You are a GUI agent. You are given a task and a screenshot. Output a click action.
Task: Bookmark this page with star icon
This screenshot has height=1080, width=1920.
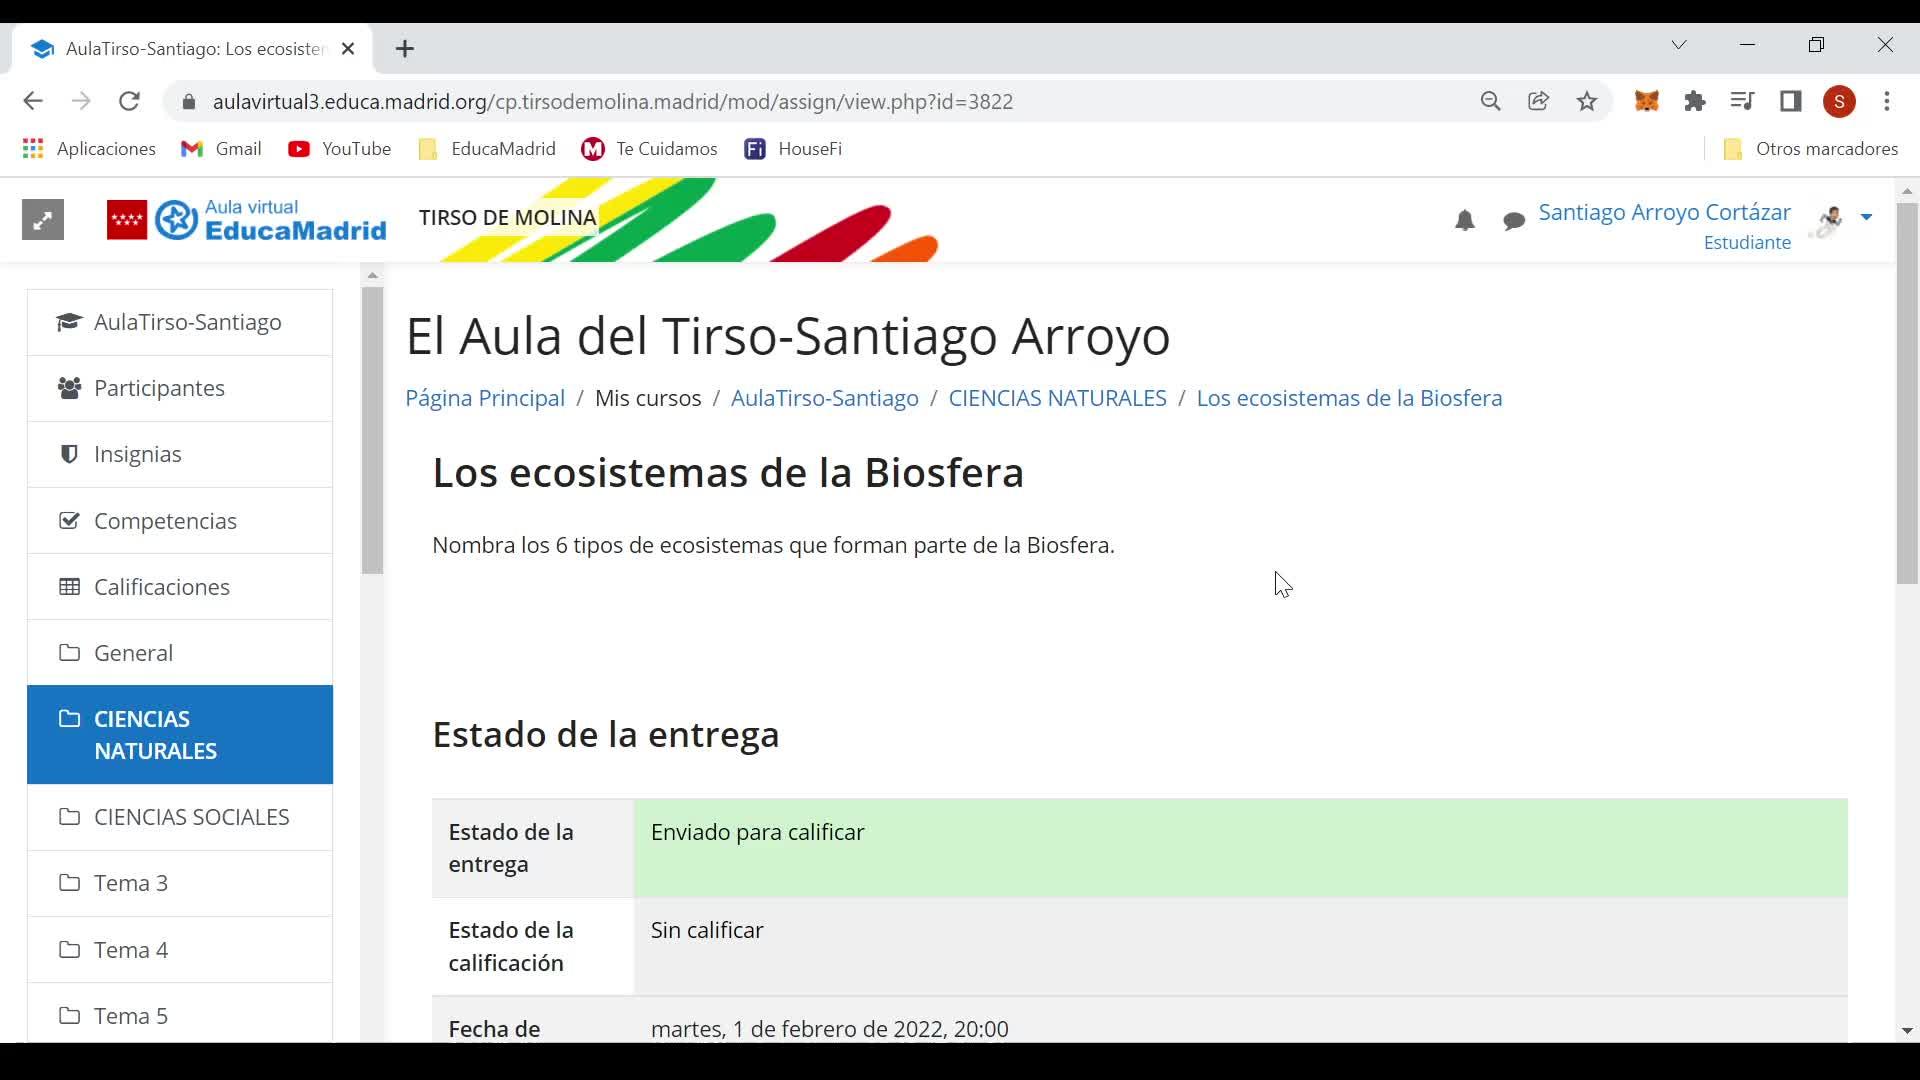[x=1587, y=101]
